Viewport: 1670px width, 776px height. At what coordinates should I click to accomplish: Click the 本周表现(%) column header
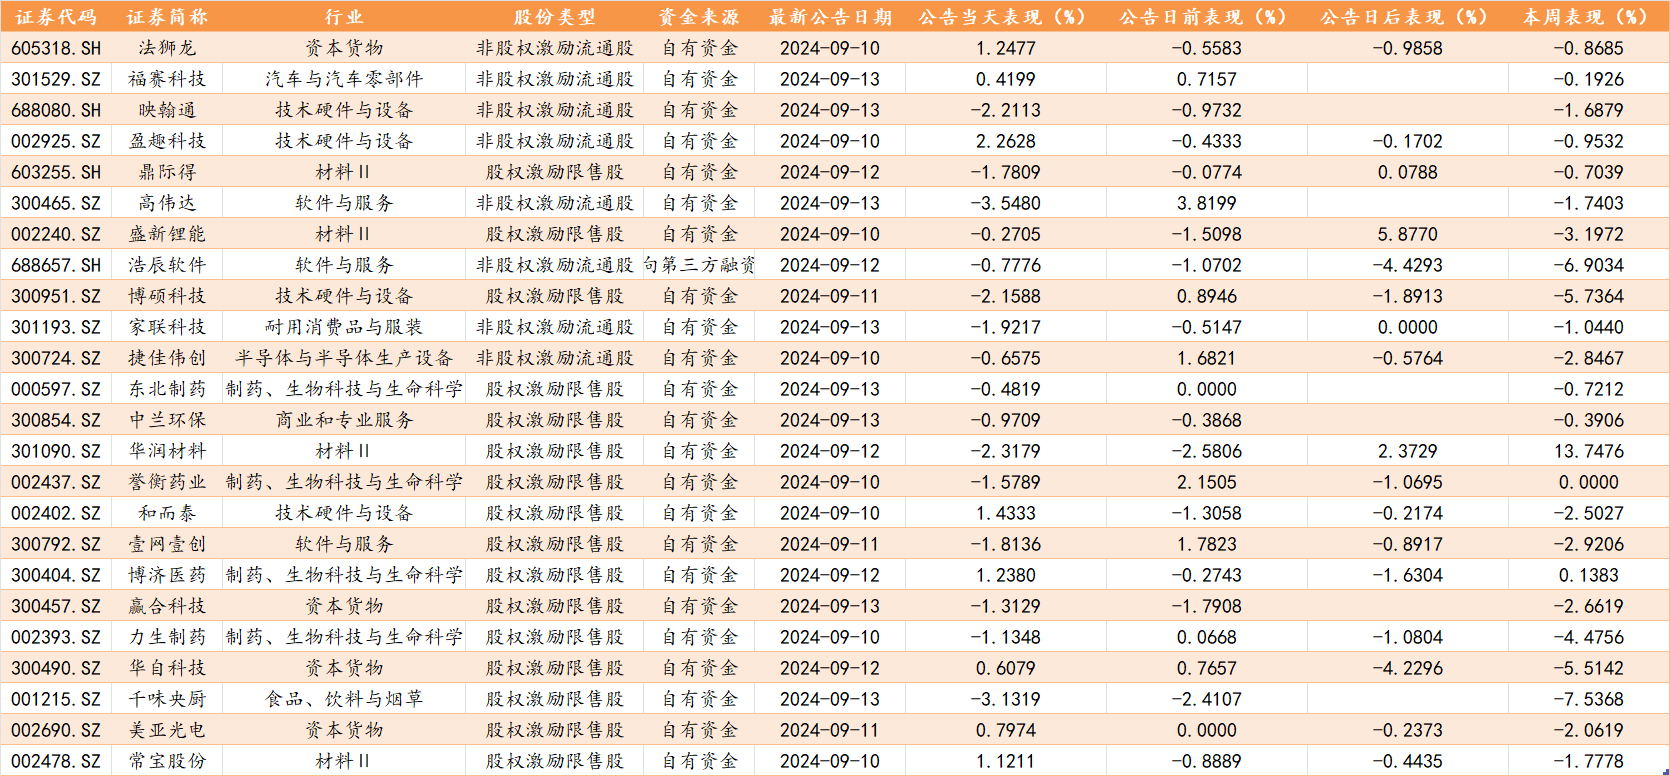point(1589,17)
